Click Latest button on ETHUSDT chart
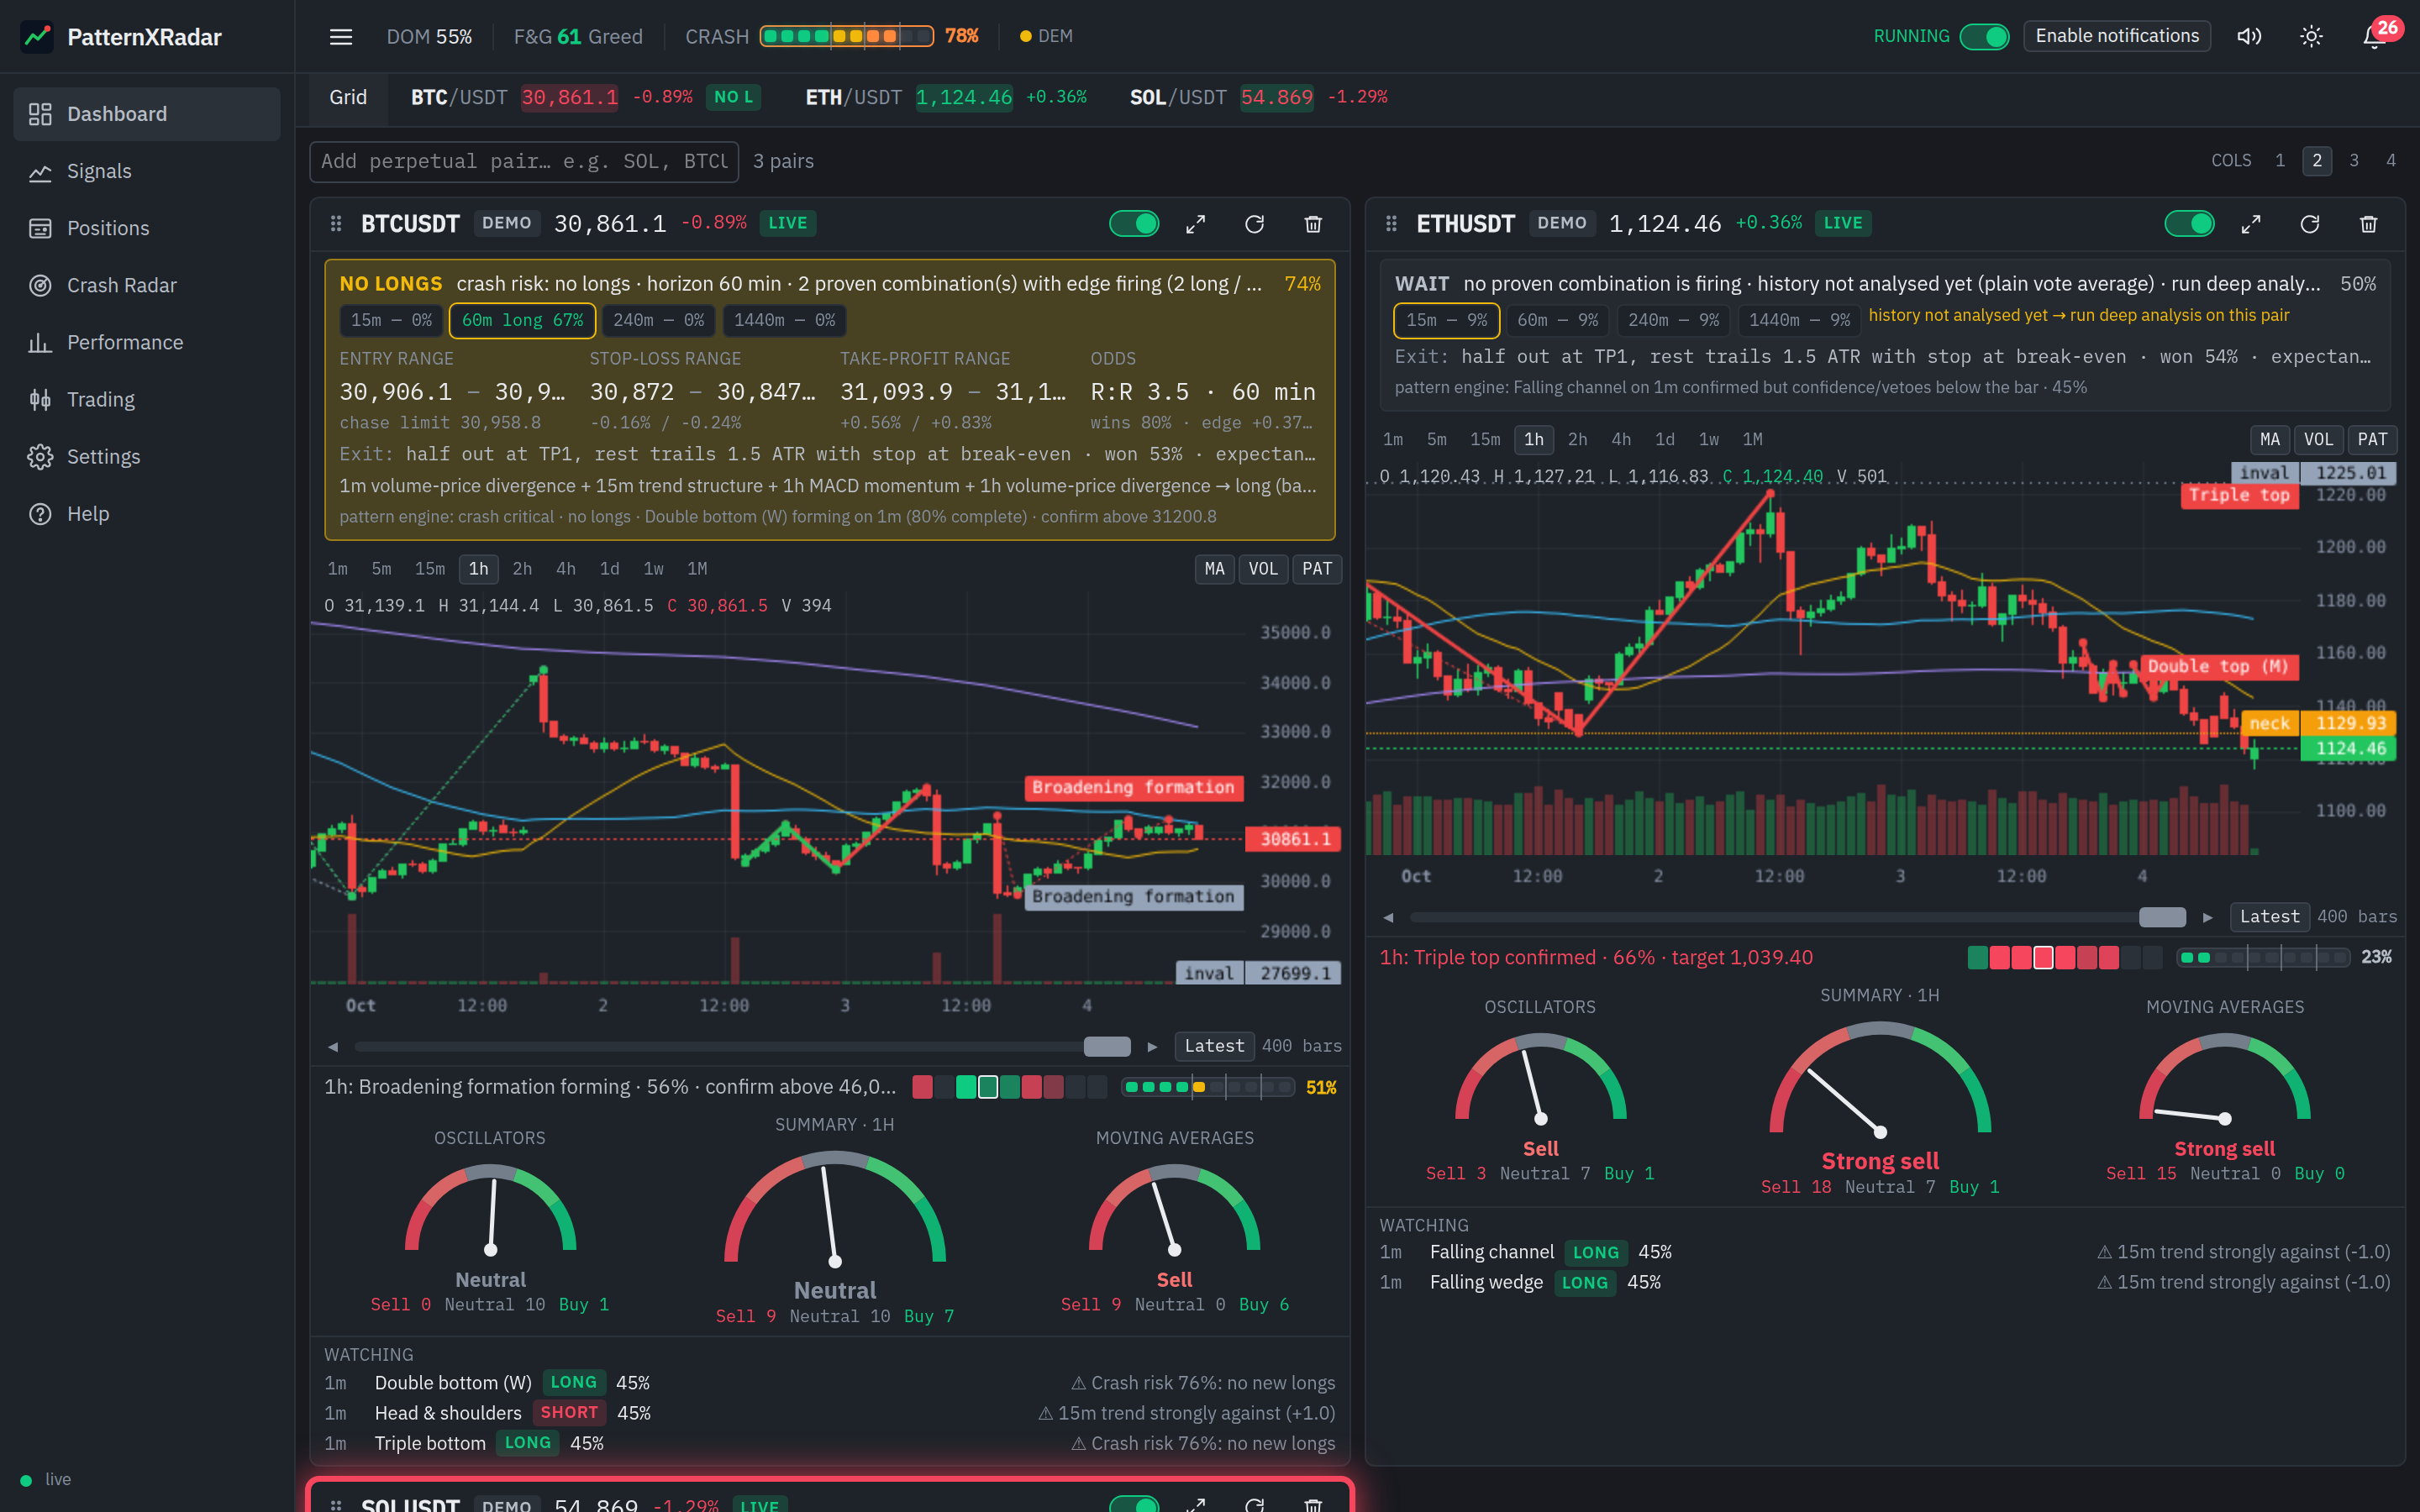The height and width of the screenshot is (1512, 2420). [2269, 917]
